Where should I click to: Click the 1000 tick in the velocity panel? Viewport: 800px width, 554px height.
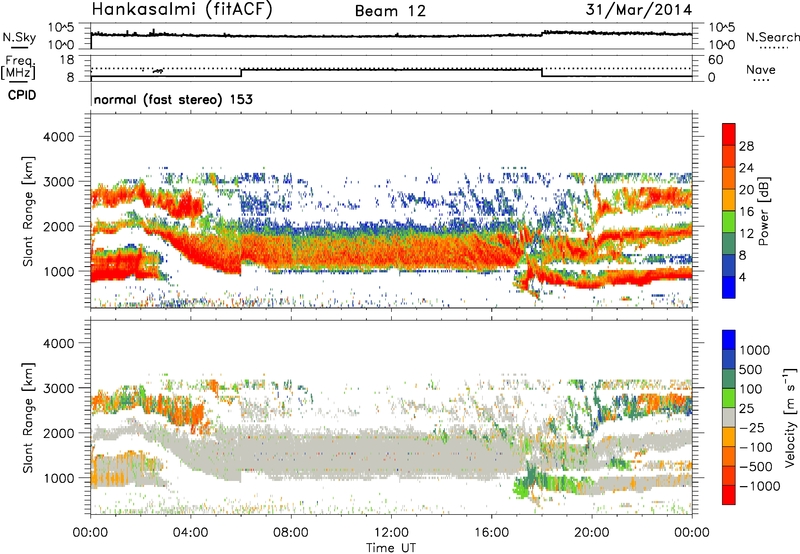pos(58,478)
